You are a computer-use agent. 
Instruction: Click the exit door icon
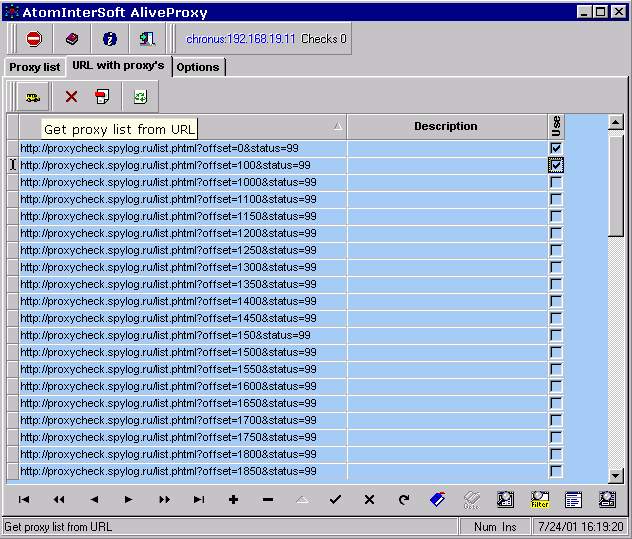pos(147,39)
